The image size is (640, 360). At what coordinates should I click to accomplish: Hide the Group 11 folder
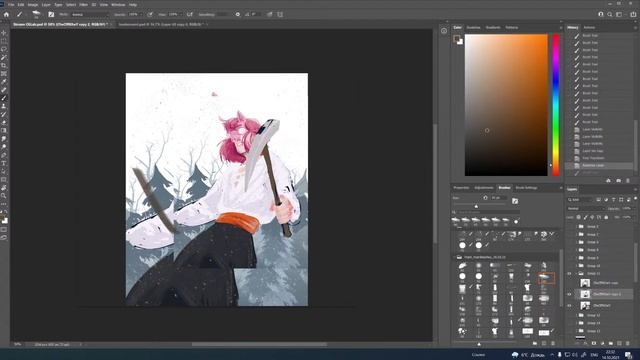tap(569, 273)
